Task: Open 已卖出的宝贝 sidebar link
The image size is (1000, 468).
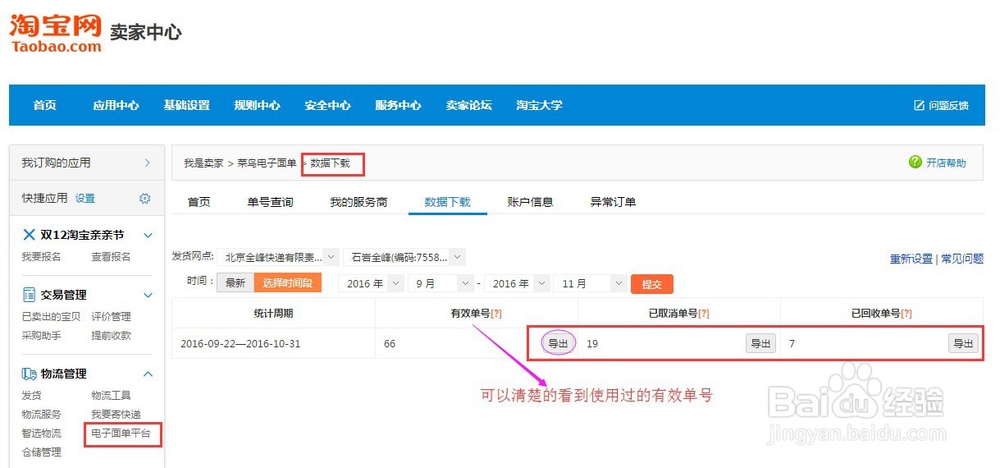Action: pyautogui.click(x=51, y=316)
